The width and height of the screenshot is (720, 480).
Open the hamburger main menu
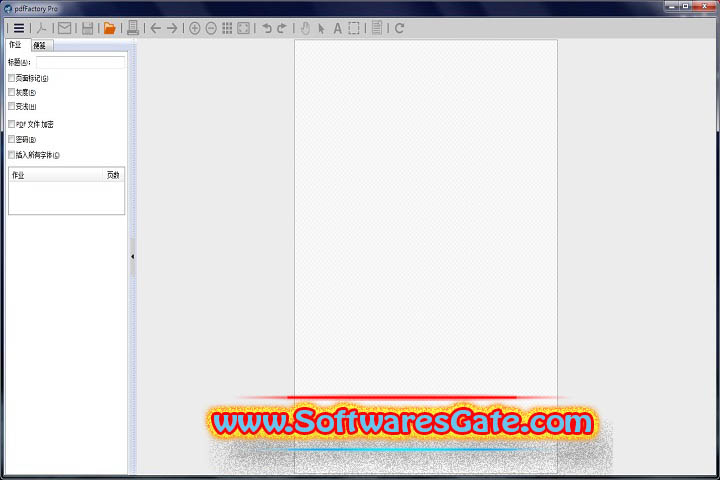click(x=19, y=28)
